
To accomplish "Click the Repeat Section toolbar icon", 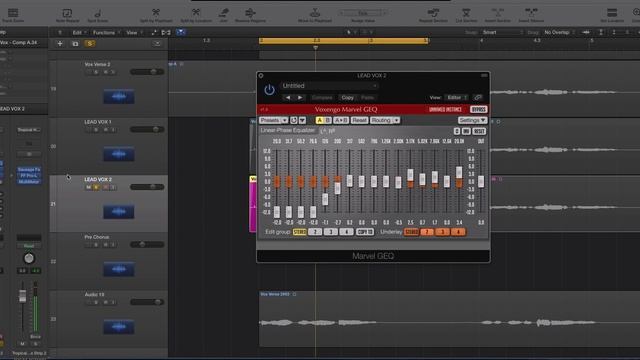I will pos(433,13).
